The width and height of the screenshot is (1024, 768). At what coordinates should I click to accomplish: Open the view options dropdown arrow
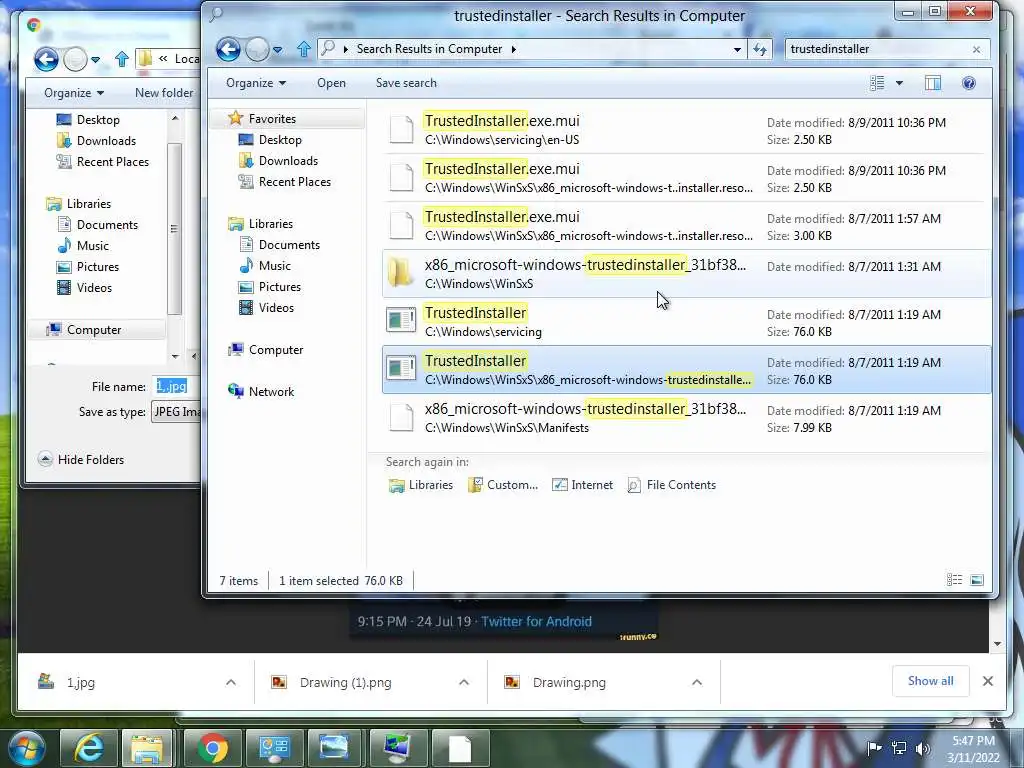tap(899, 83)
